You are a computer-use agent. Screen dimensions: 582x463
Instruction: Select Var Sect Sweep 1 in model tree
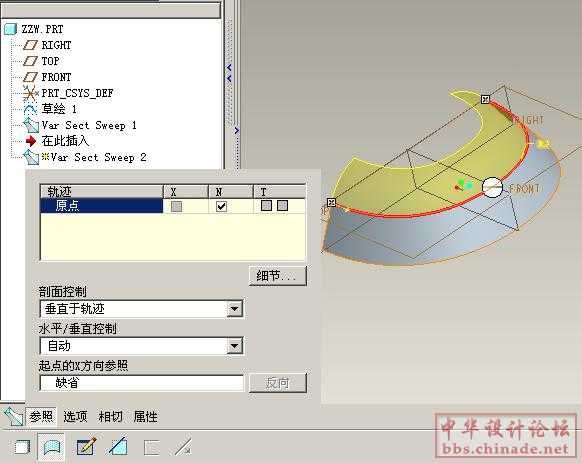[x=89, y=125]
